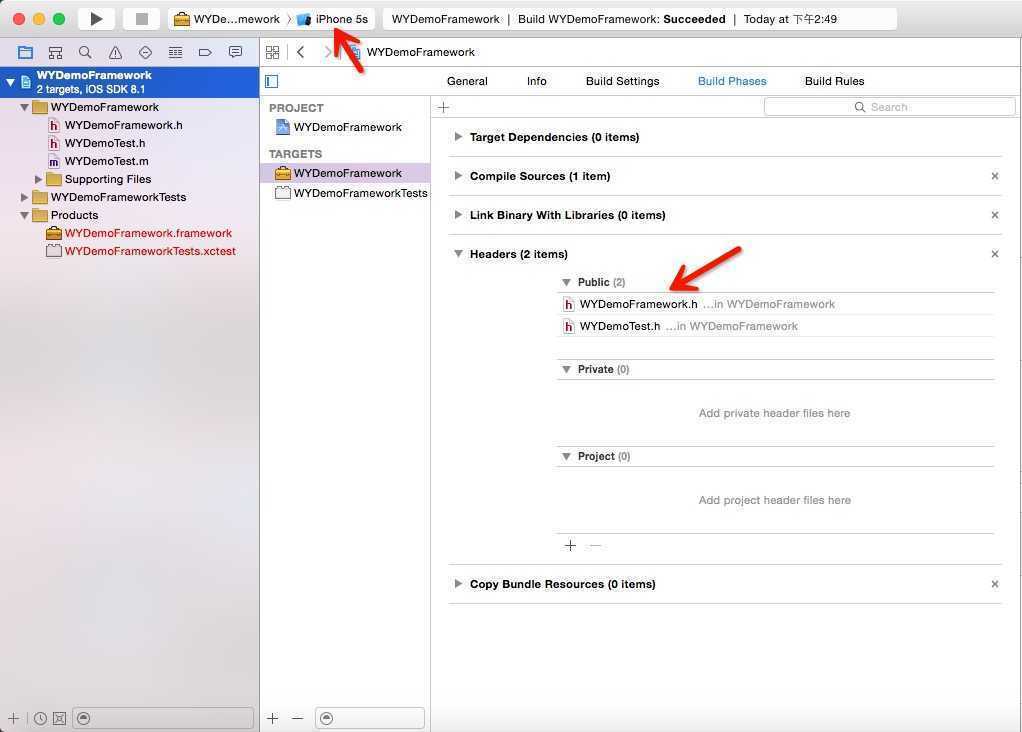Expand Compile Sources section
Screen dimensions: 1022x732
[458, 176]
